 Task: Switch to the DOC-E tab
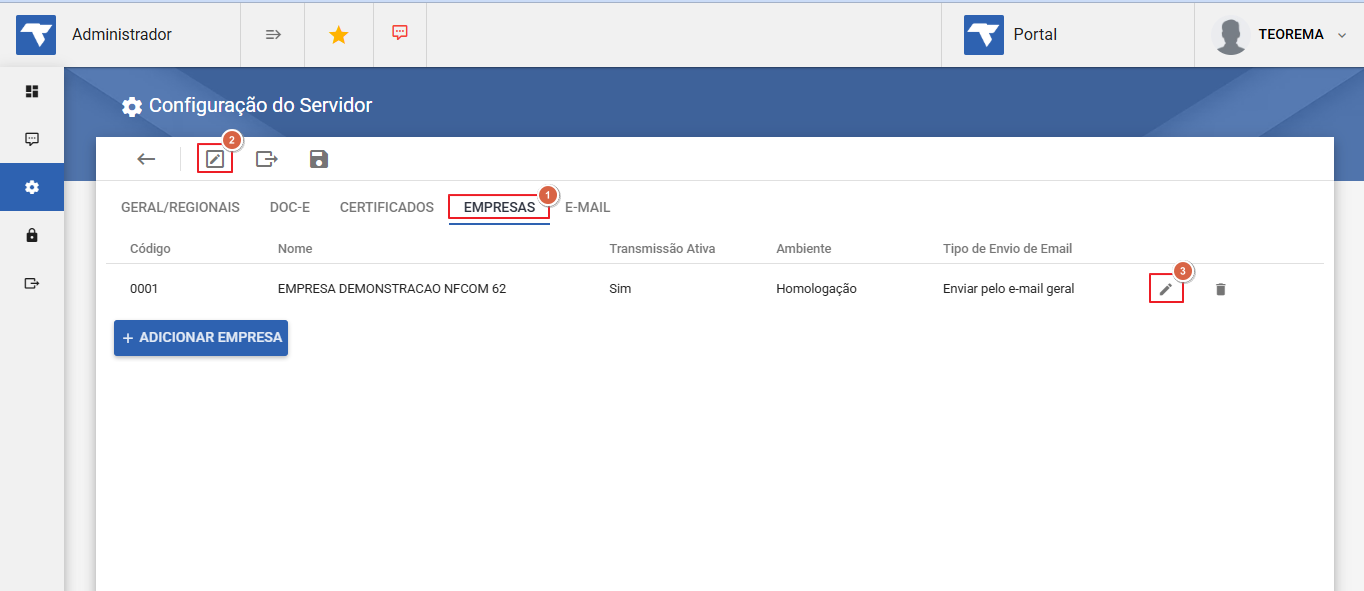click(x=290, y=208)
